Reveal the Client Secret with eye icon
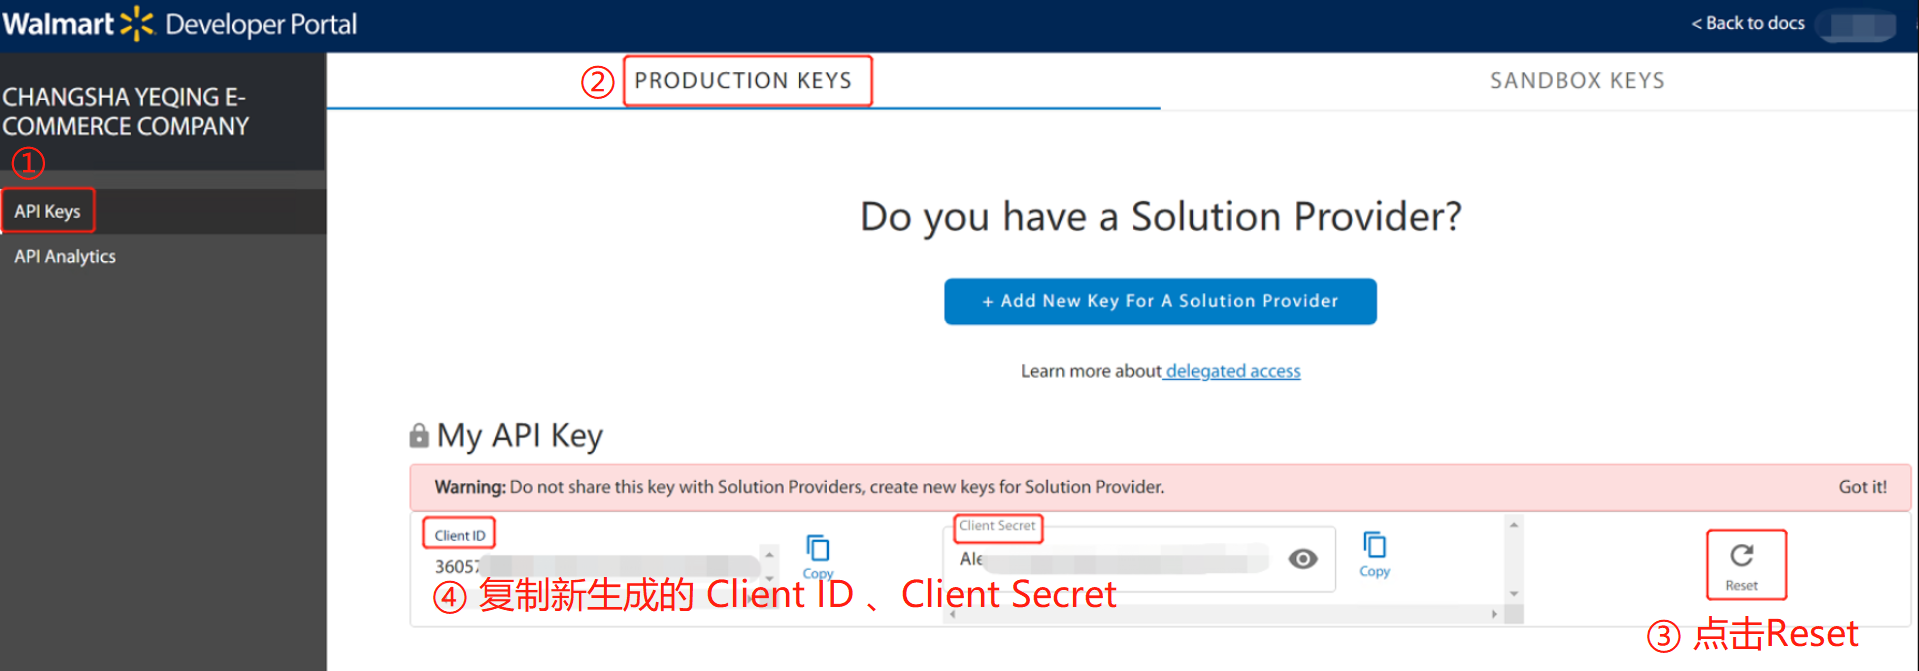Image resolution: width=1919 pixels, height=671 pixels. [x=1302, y=559]
